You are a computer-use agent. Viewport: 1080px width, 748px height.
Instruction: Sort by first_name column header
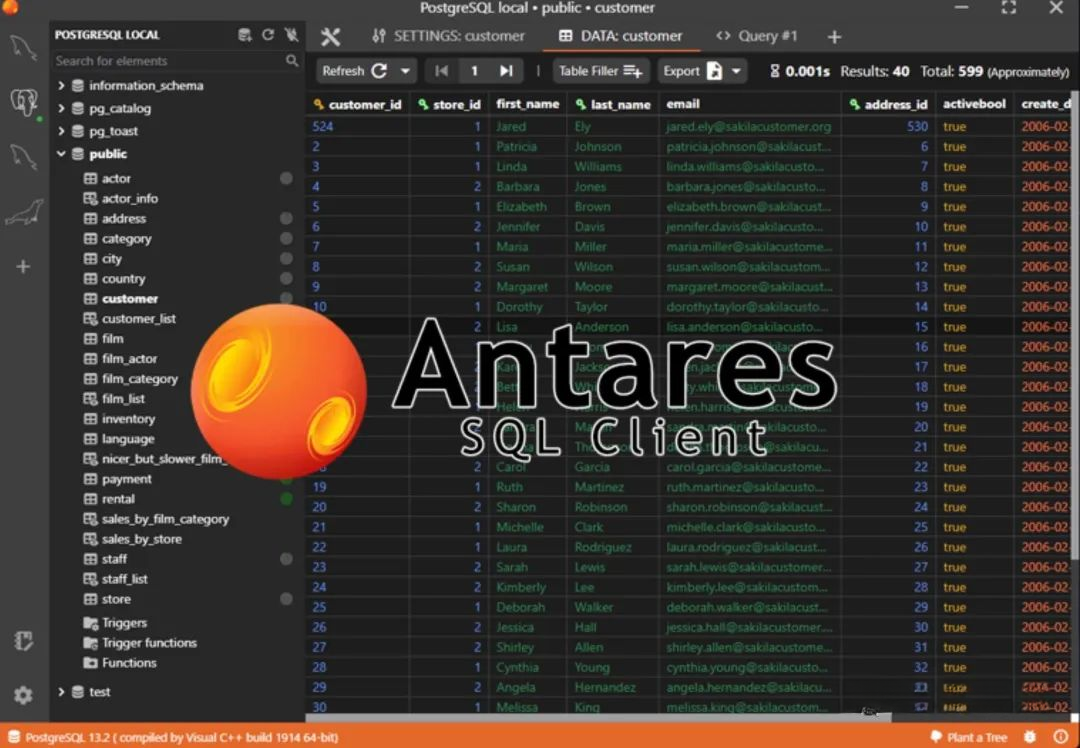tap(528, 104)
